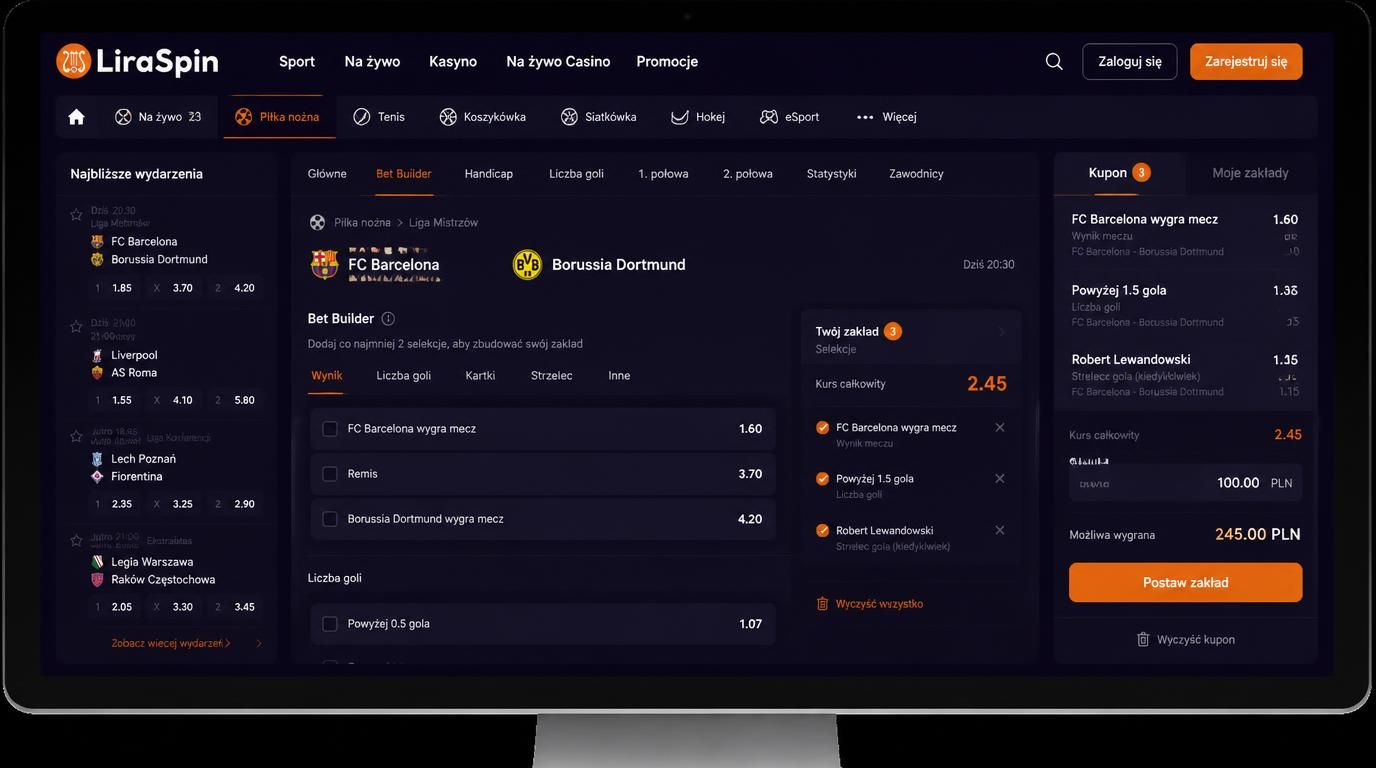Remove Powyżej 1.5 gola selection
1376x768 pixels.
tap(1000, 478)
